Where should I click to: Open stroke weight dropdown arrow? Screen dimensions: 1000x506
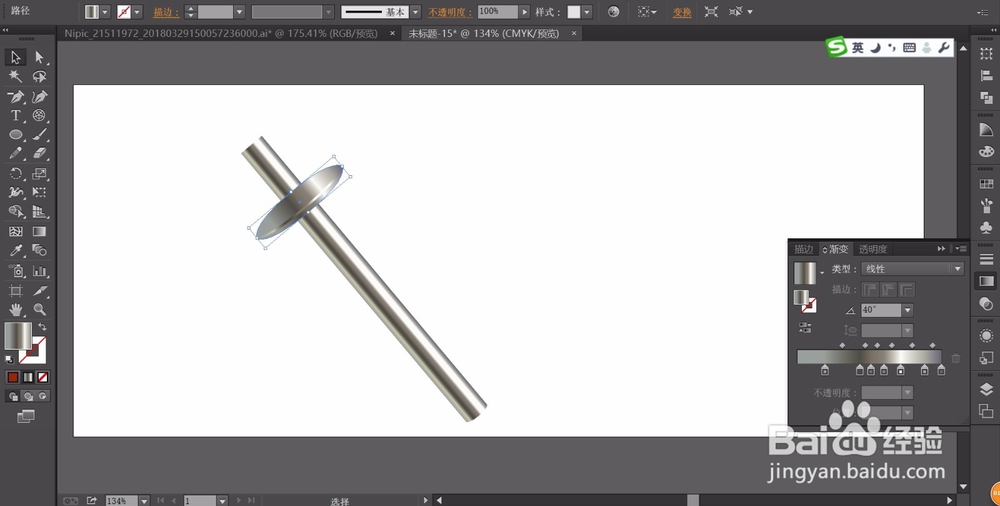(240, 11)
